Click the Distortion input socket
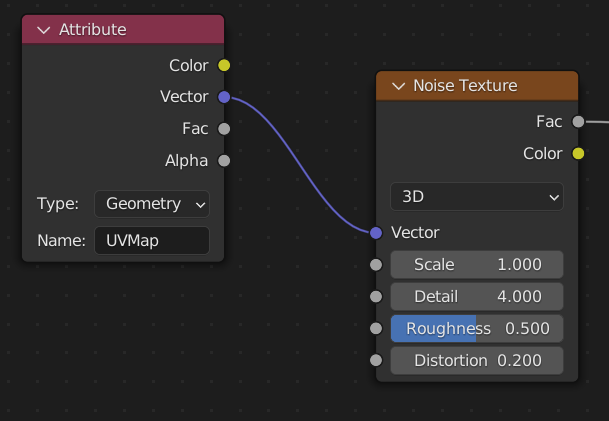 pyautogui.click(x=376, y=361)
